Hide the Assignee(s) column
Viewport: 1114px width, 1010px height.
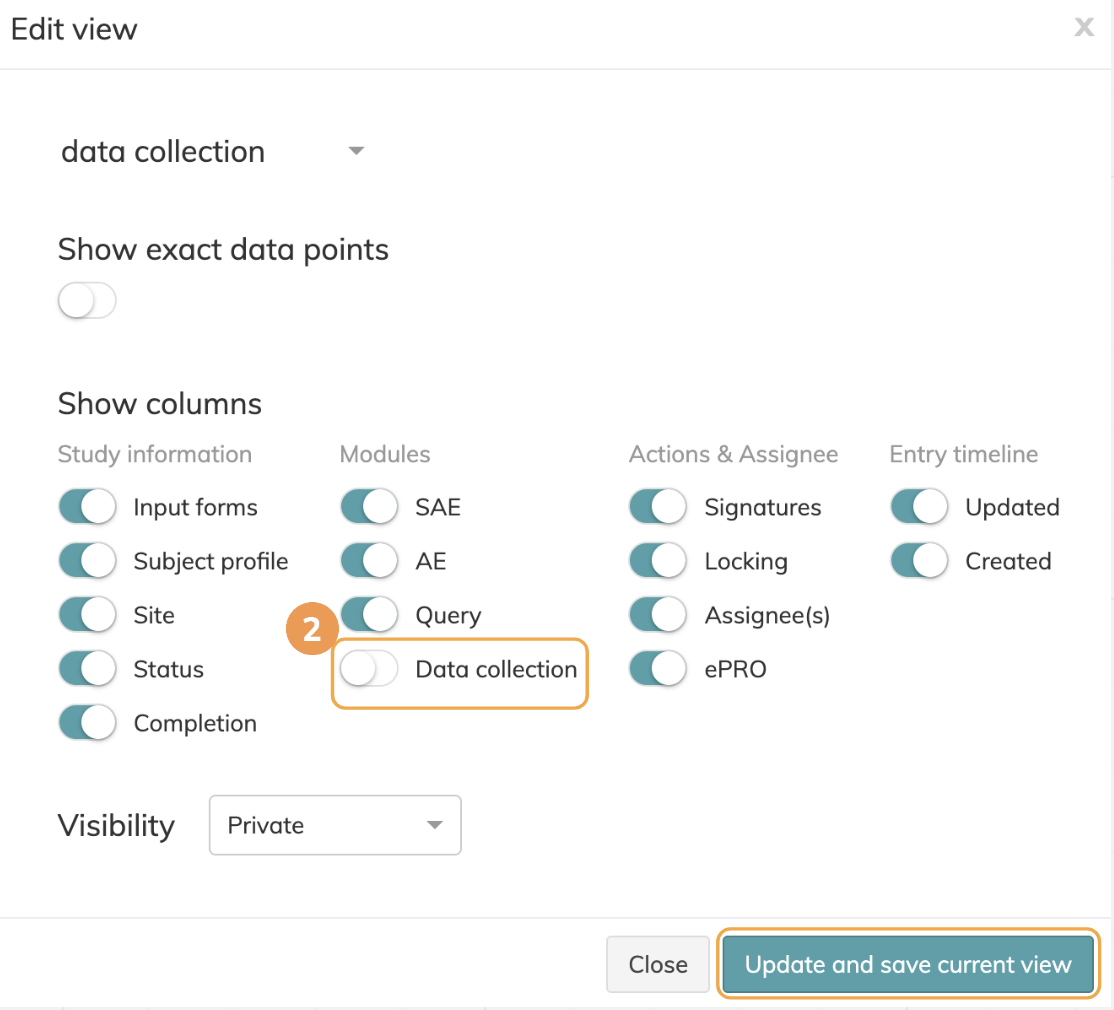coord(657,615)
